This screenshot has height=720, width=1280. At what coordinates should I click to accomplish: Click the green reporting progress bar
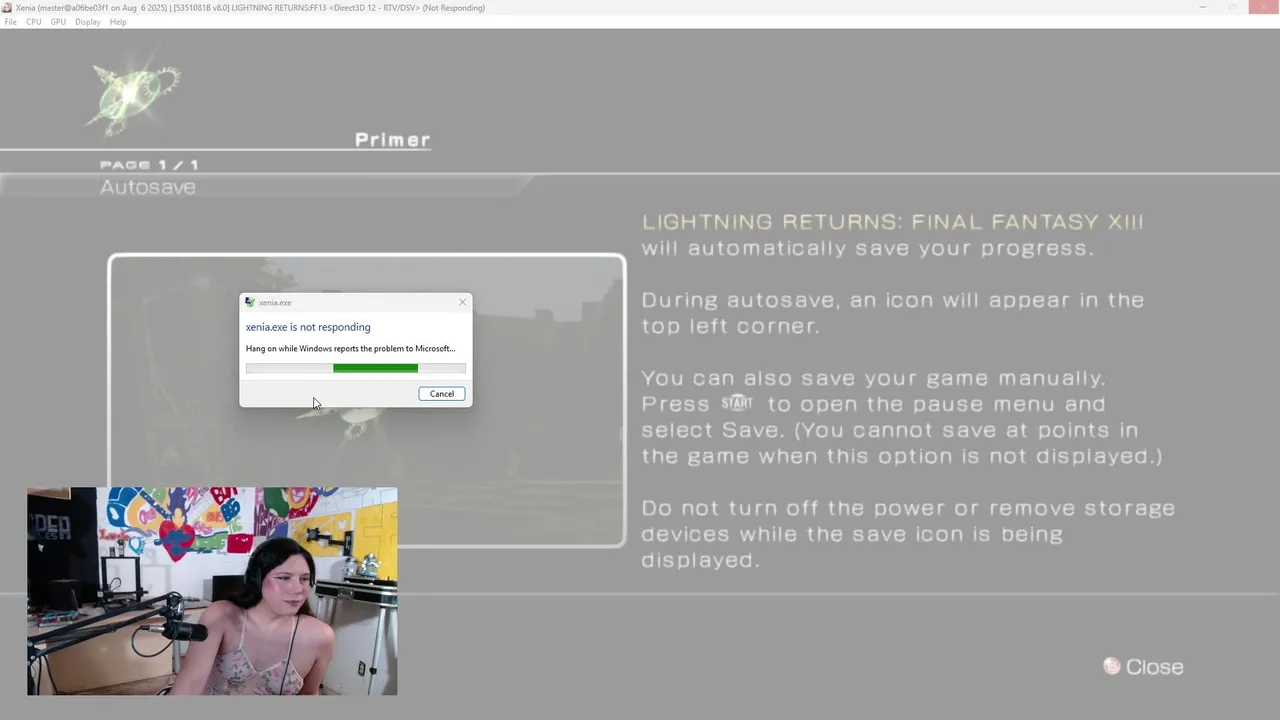coord(356,368)
